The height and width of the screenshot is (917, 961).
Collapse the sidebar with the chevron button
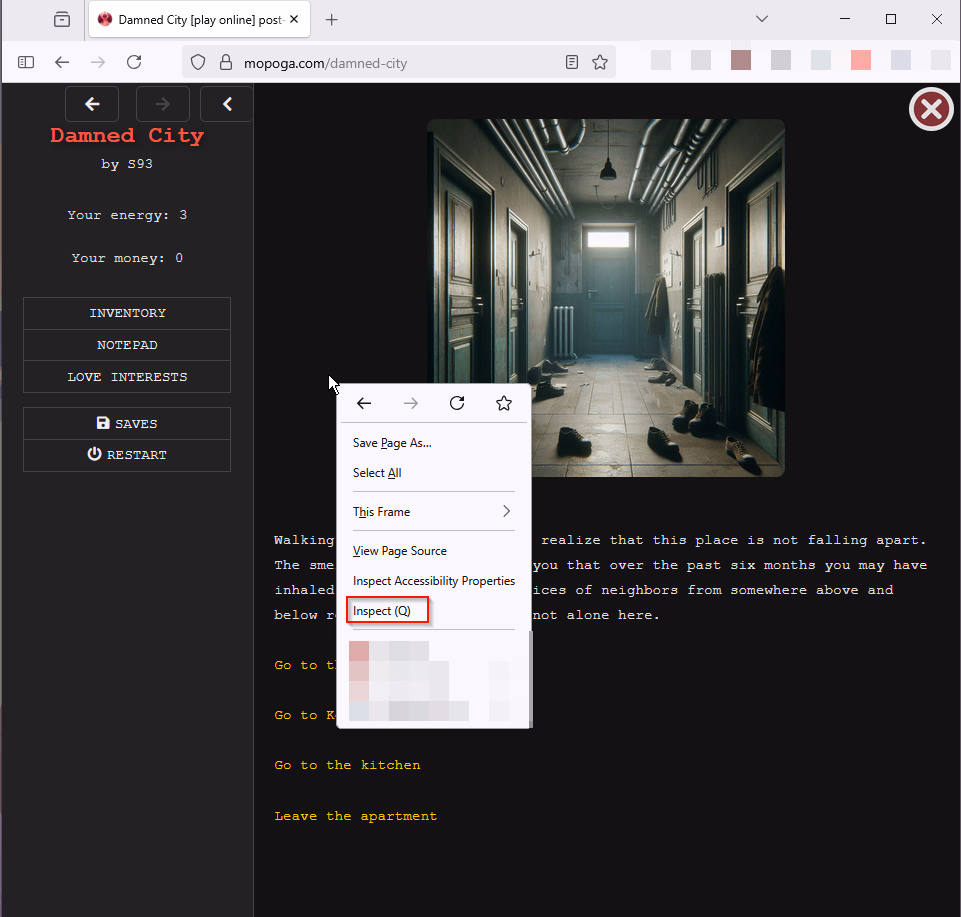pyautogui.click(x=227, y=104)
